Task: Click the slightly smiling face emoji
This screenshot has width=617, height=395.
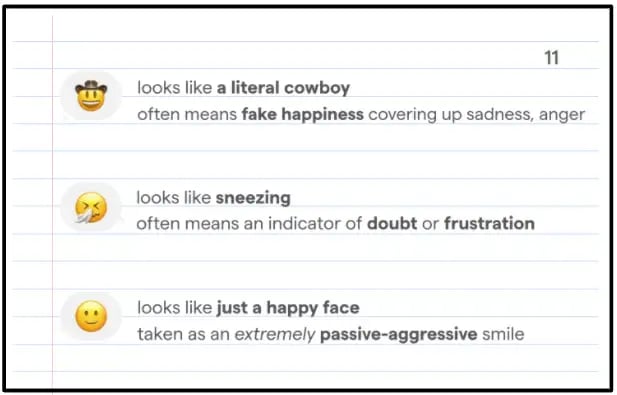Action: click(x=91, y=316)
